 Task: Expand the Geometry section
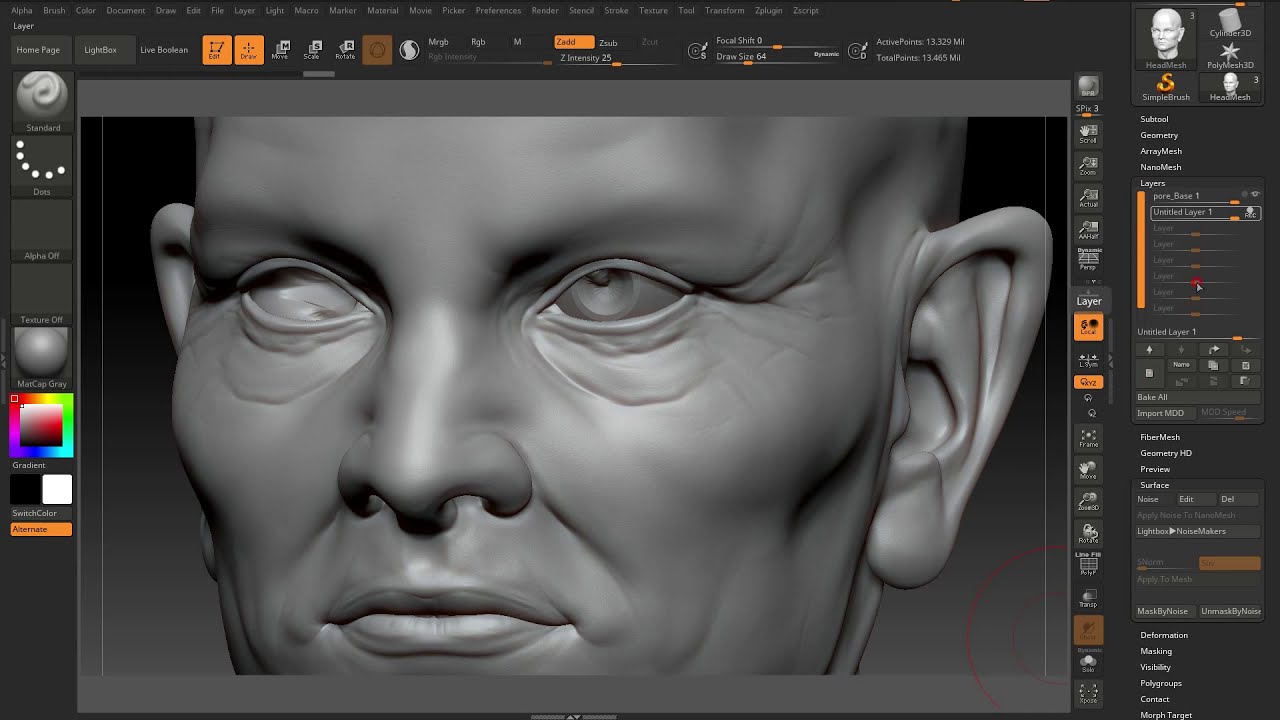[x=1159, y=135]
